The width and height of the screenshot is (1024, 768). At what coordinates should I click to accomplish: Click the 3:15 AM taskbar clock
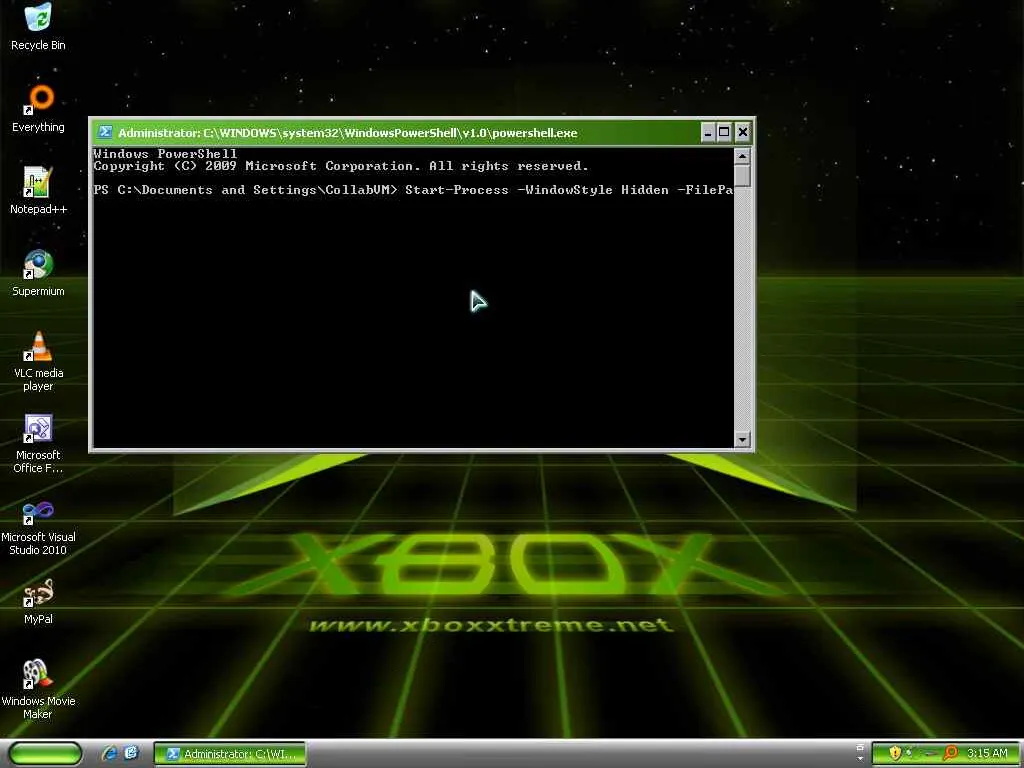point(987,753)
